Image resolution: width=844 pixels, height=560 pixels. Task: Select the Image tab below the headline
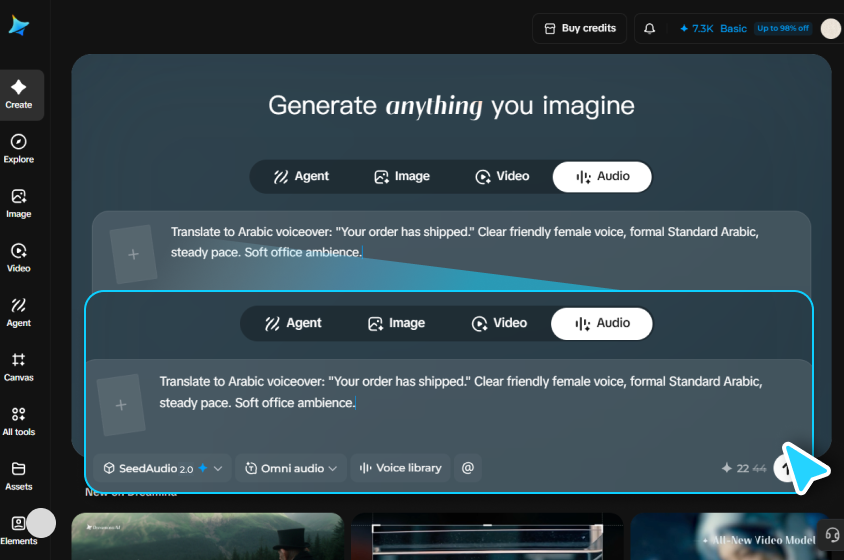pyautogui.click(x=402, y=177)
